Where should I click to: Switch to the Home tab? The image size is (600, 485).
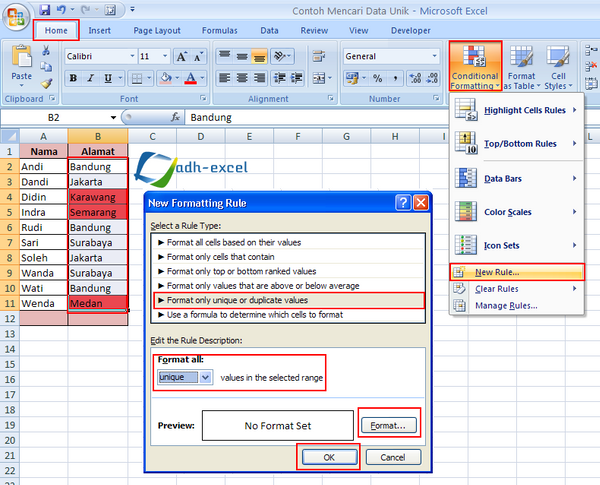pos(56,31)
